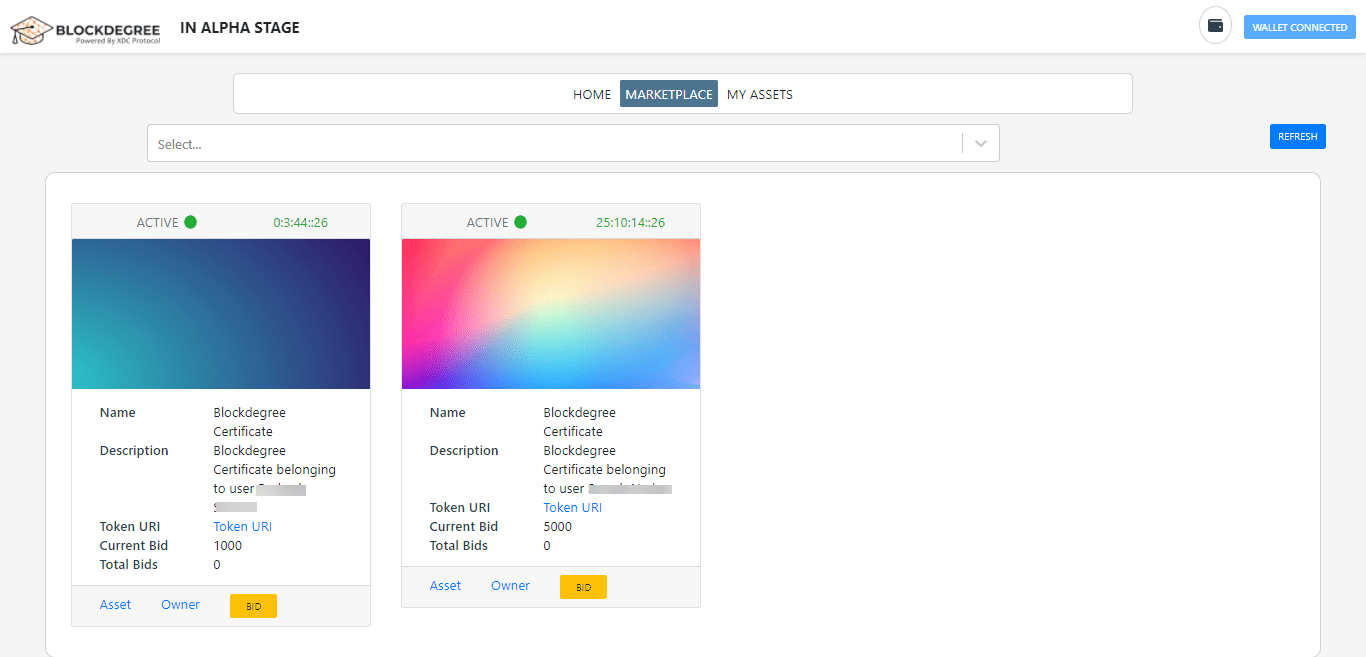Select the Marketplace tab
Image resolution: width=1366 pixels, height=657 pixels.
pyautogui.click(x=669, y=94)
